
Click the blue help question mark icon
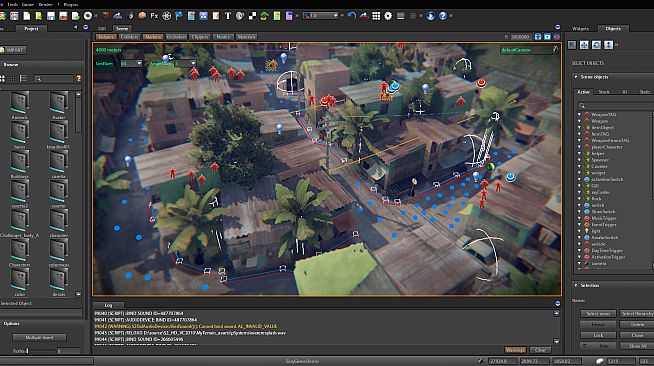[443, 16]
